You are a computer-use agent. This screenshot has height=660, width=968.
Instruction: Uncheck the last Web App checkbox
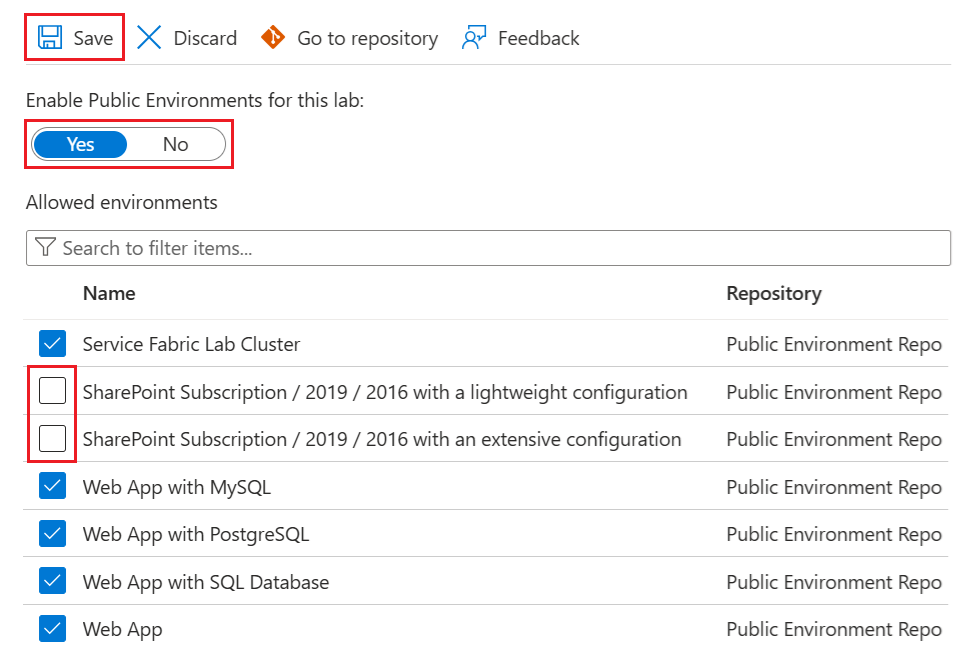point(52,629)
